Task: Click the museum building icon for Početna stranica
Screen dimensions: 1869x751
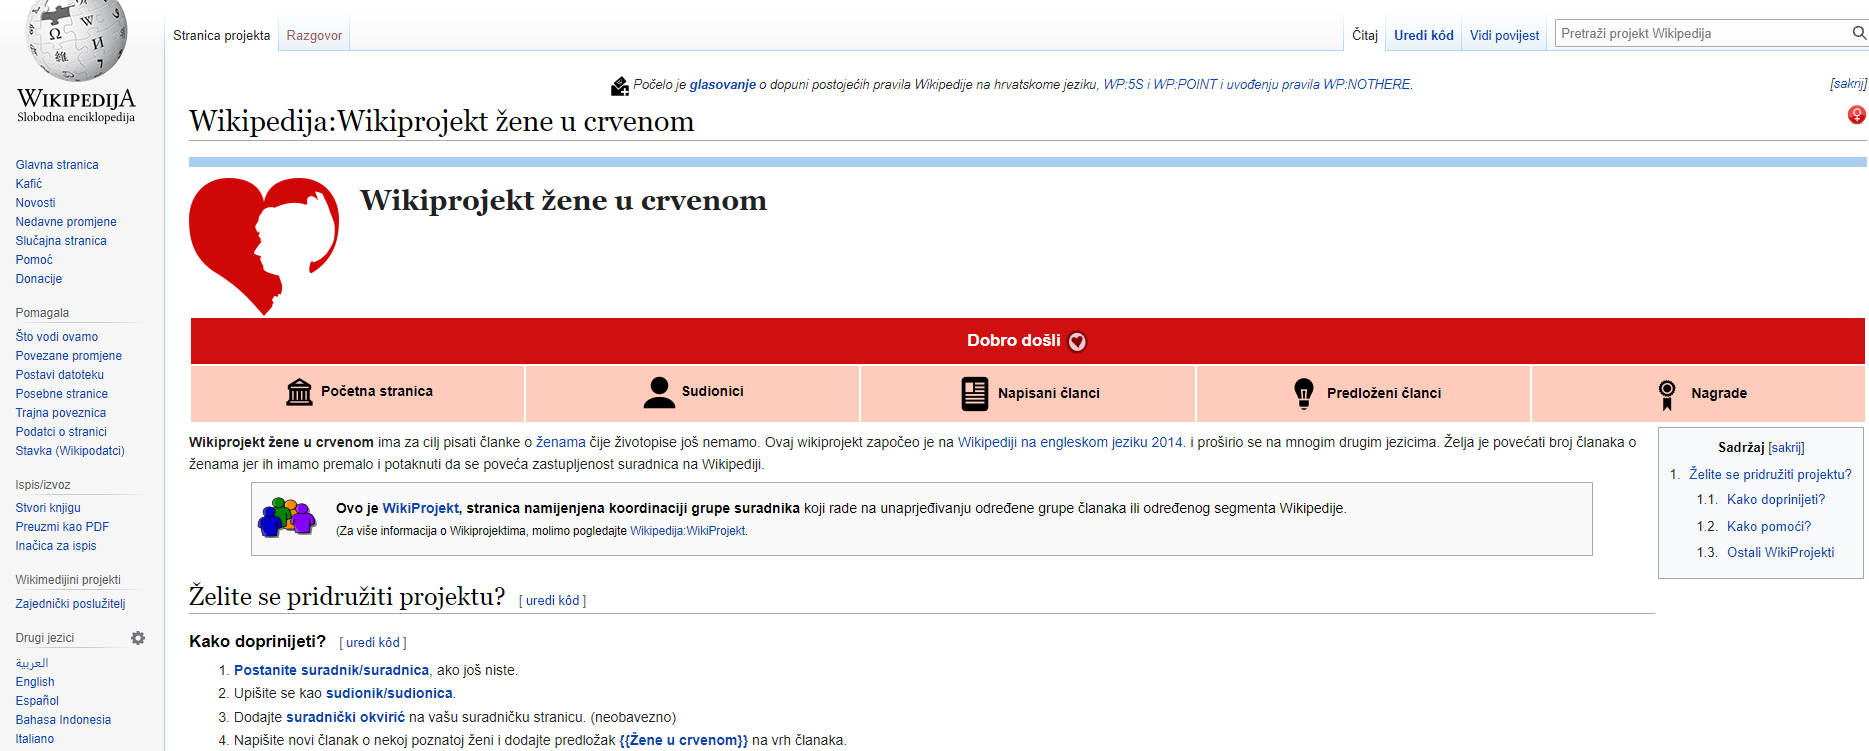Action: point(299,392)
